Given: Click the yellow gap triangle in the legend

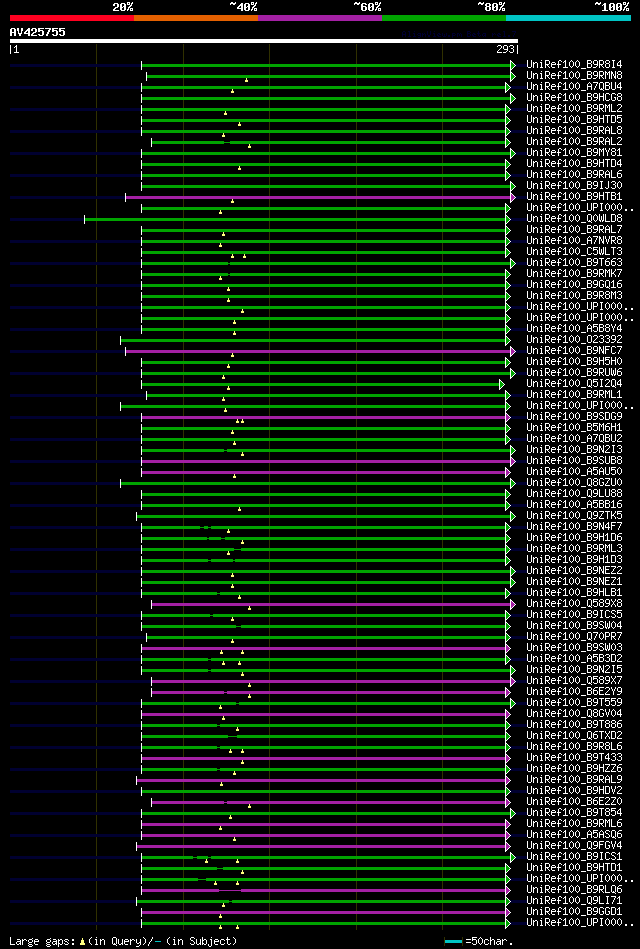Looking at the screenshot, I should (82, 942).
